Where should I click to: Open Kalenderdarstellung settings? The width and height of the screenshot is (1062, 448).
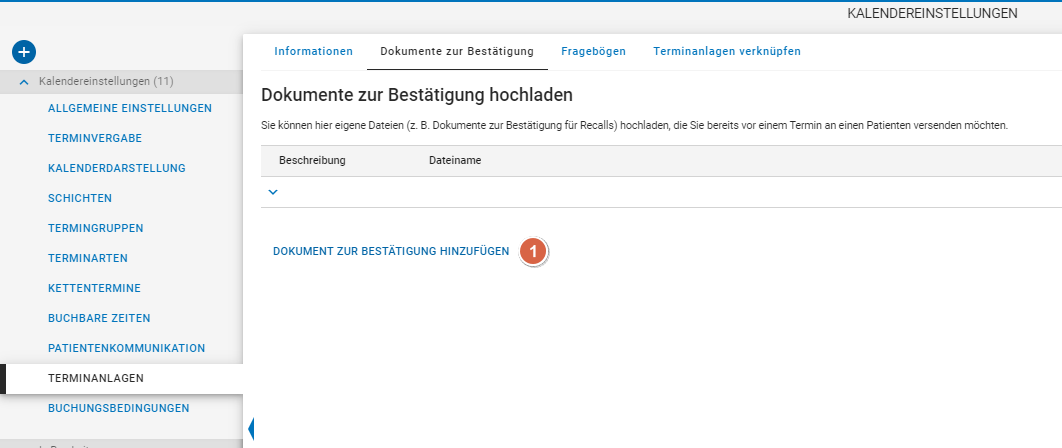click(116, 168)
